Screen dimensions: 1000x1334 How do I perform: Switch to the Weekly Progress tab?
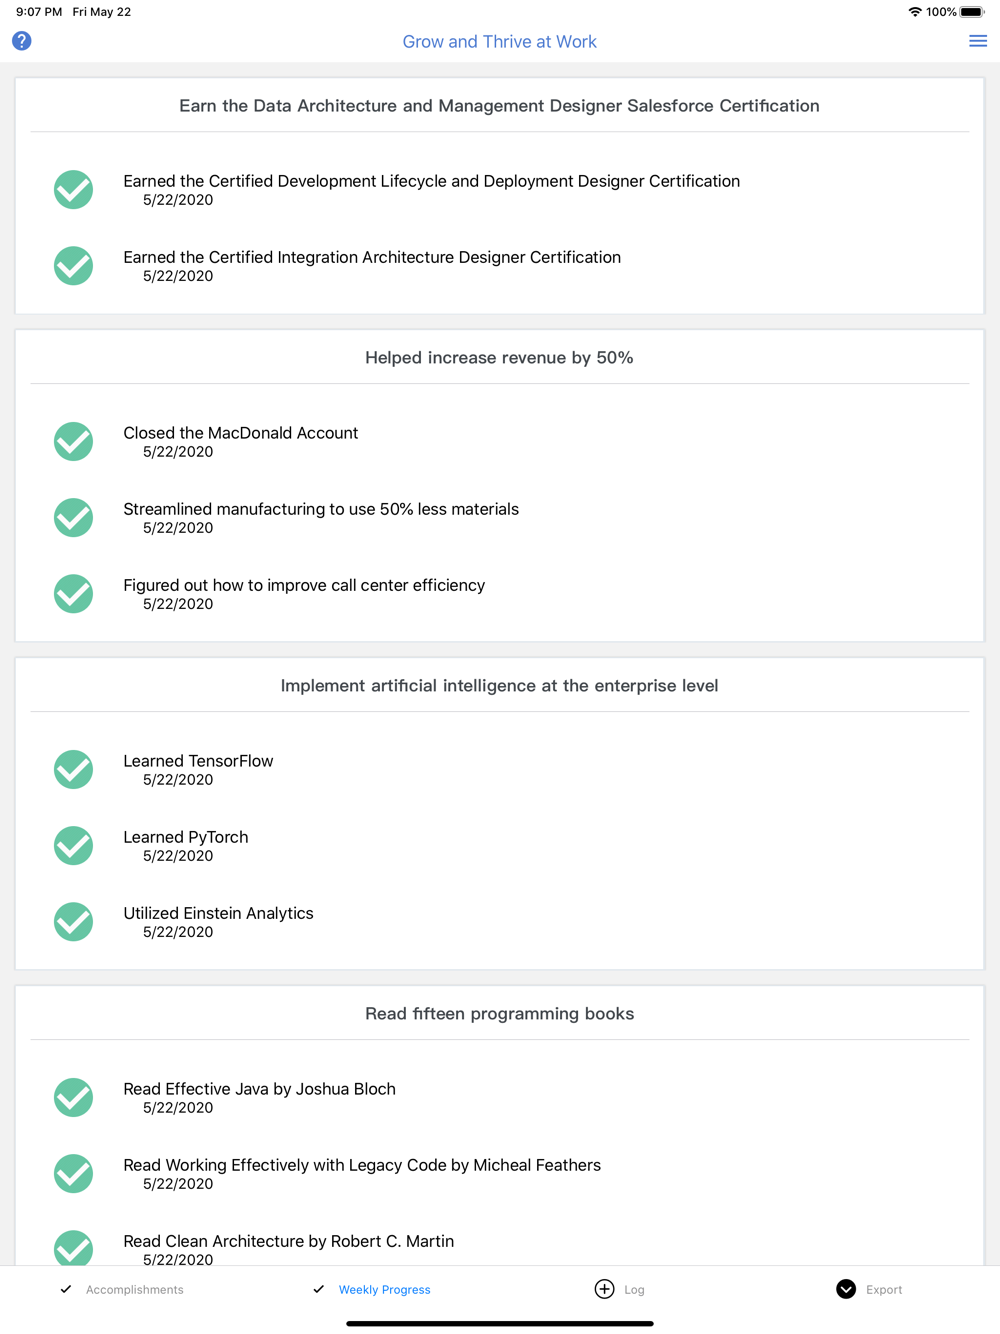[384, 1290]
